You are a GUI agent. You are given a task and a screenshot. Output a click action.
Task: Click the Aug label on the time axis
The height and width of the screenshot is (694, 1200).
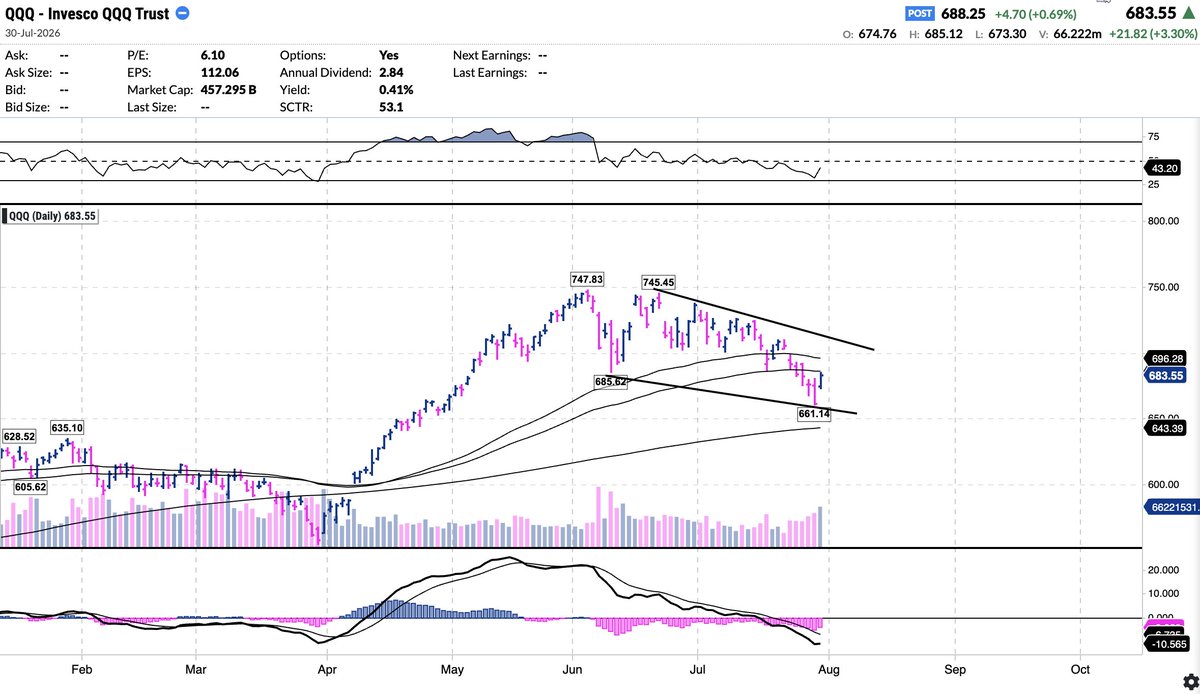click(831, 668)
